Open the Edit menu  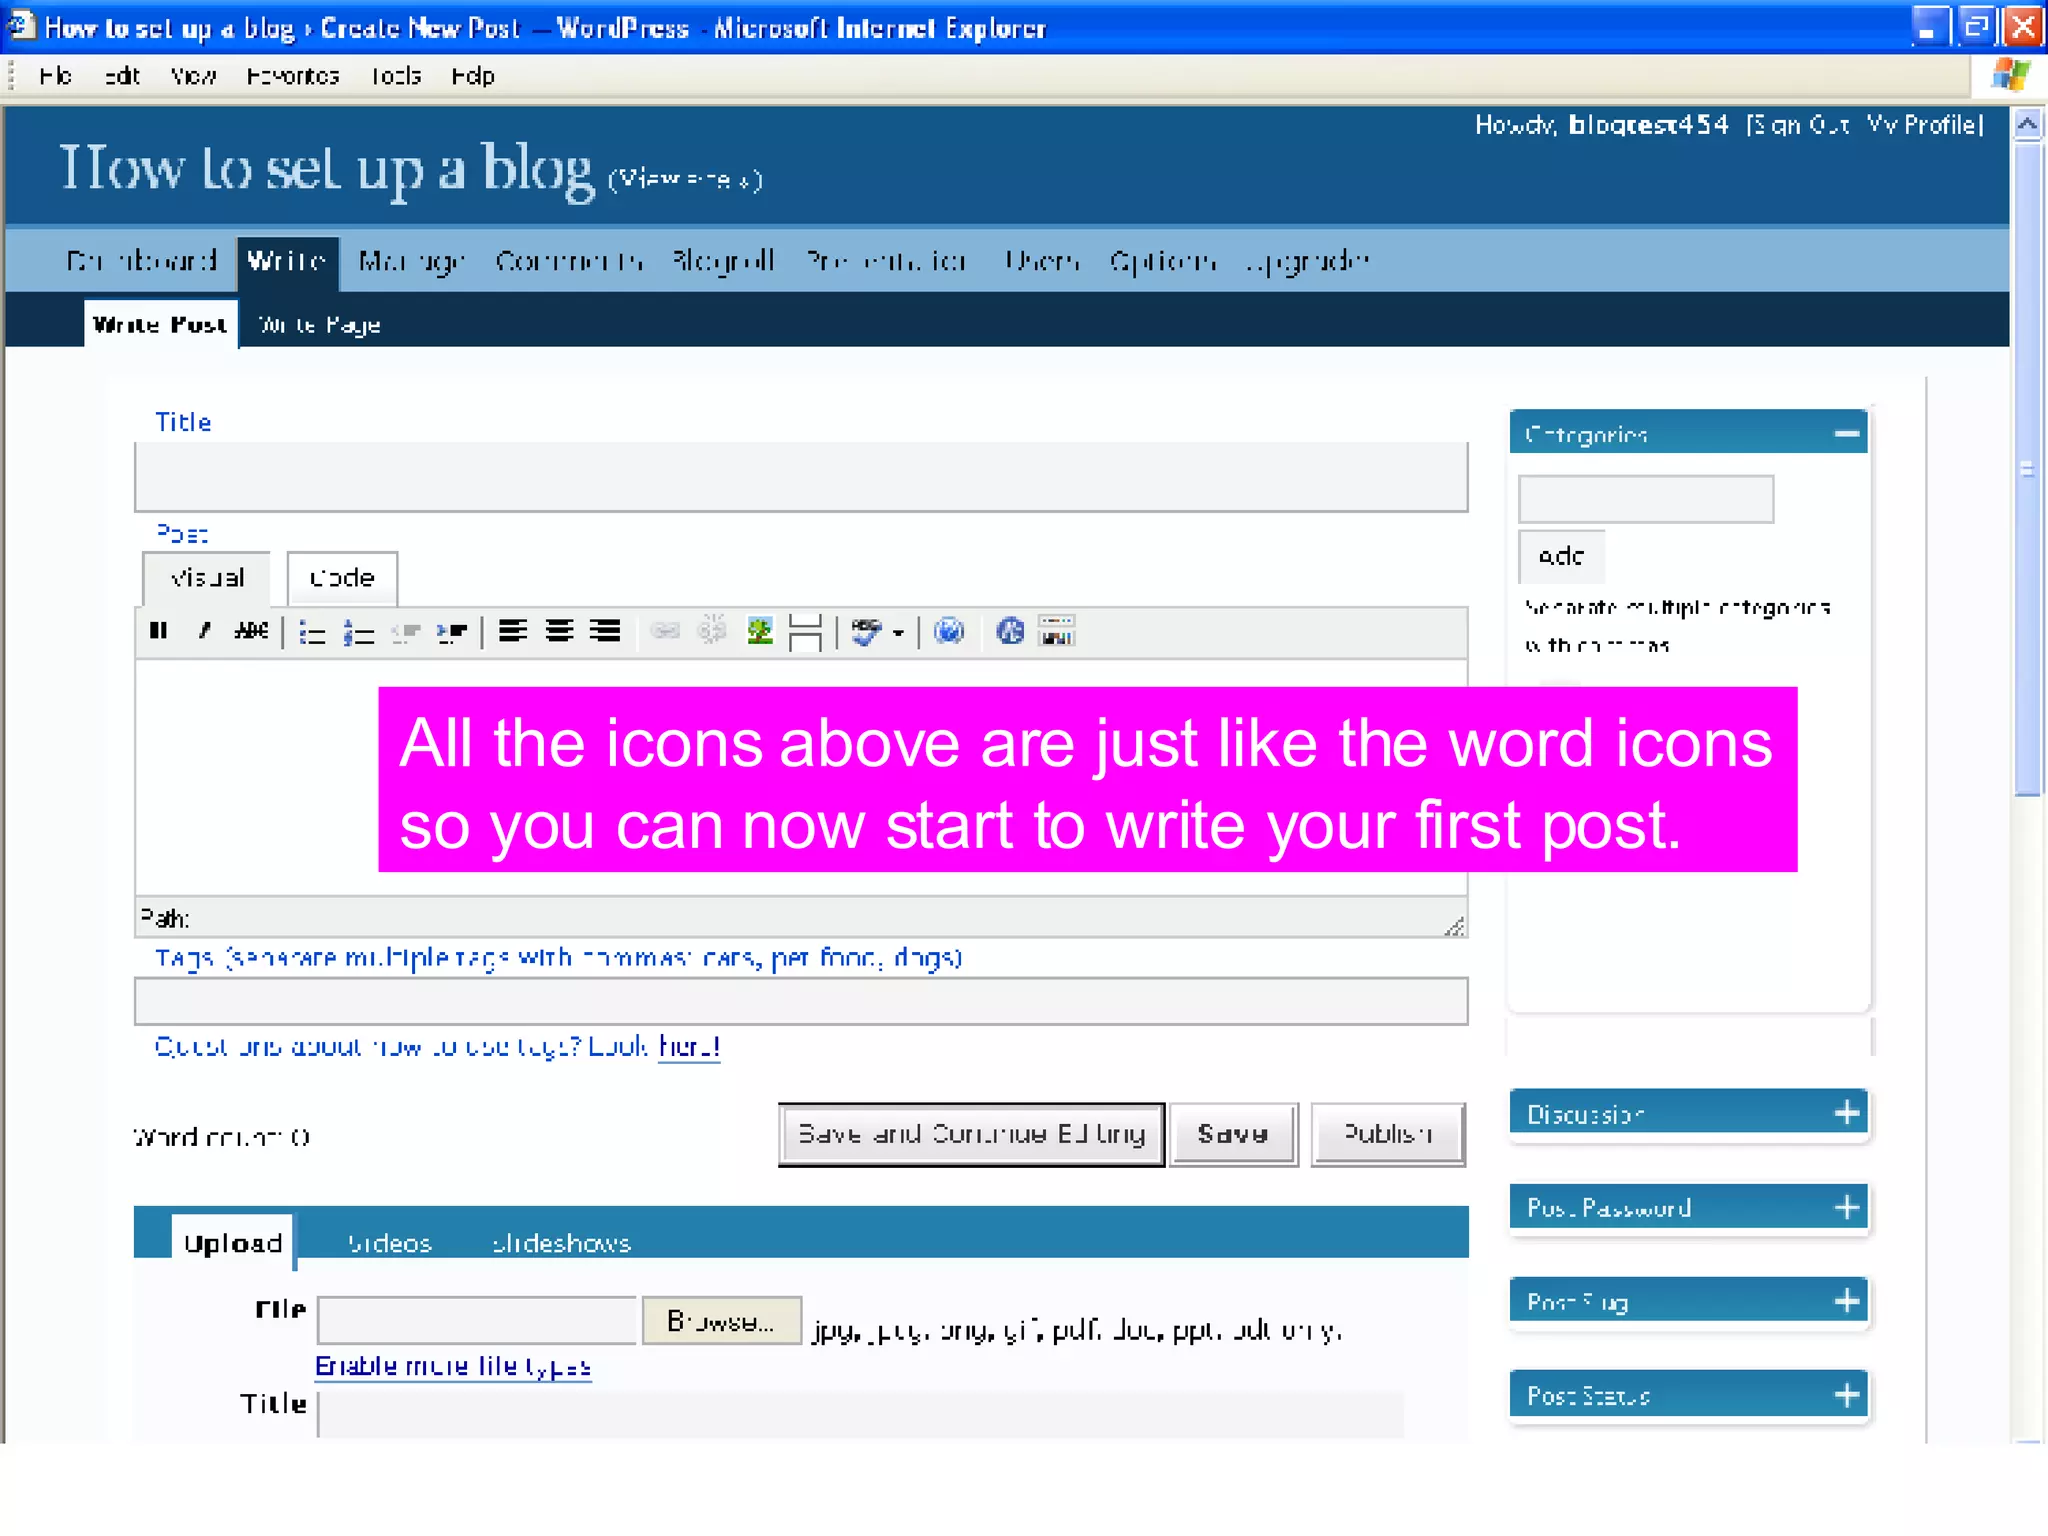[x=122, y=76]
